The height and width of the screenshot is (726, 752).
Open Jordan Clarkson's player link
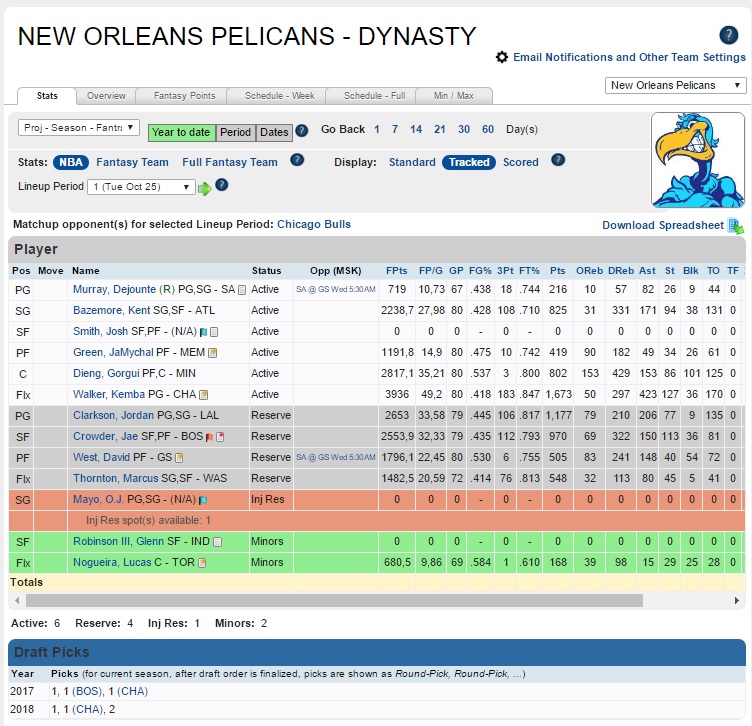114,415
